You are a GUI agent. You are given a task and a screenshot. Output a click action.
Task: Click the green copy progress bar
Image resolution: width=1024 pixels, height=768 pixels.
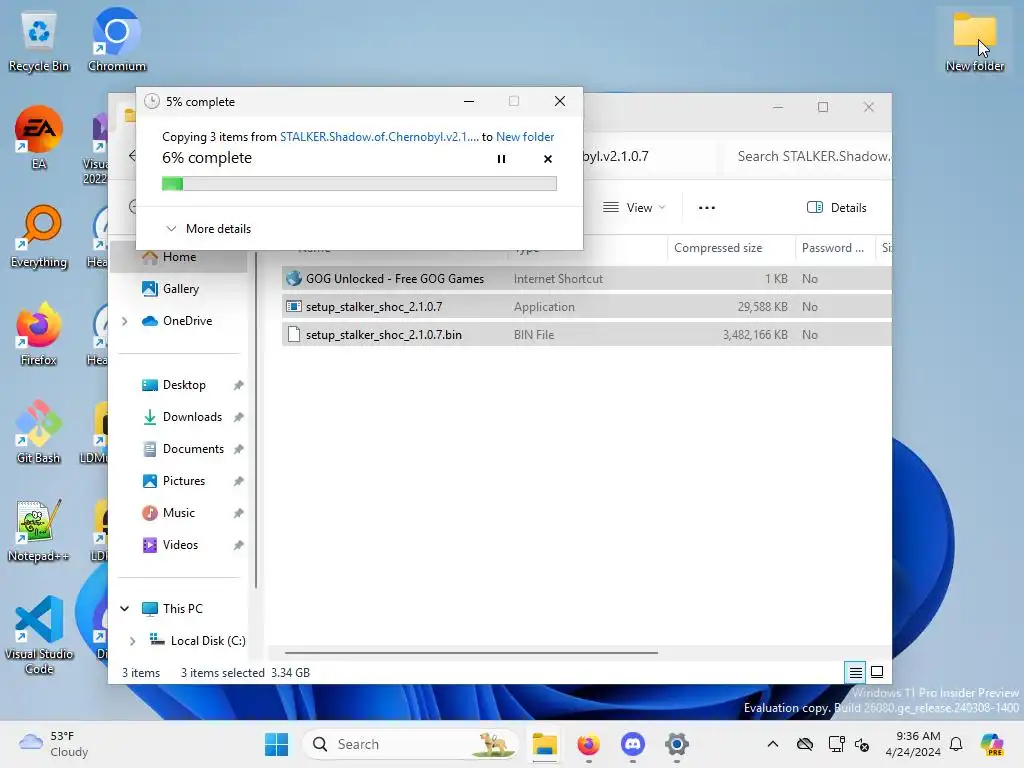(x=359, y=184)
